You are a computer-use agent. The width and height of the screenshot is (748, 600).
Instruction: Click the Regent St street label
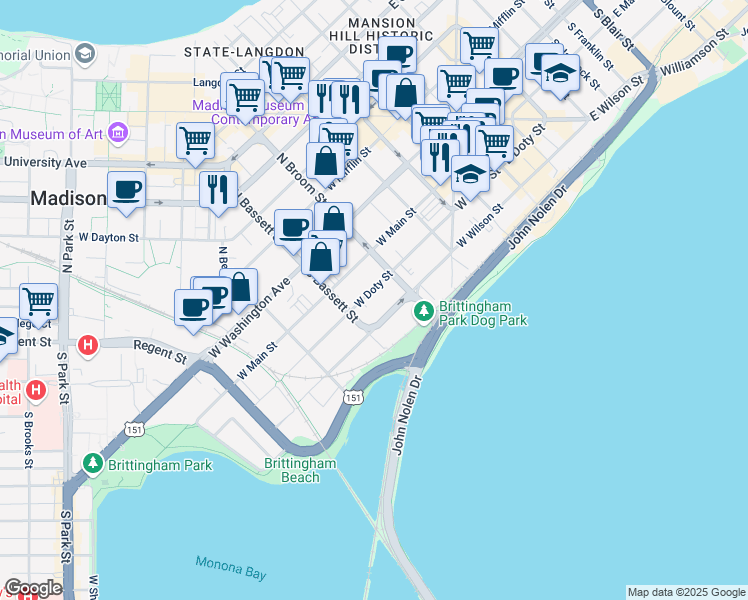click(160, 352)
